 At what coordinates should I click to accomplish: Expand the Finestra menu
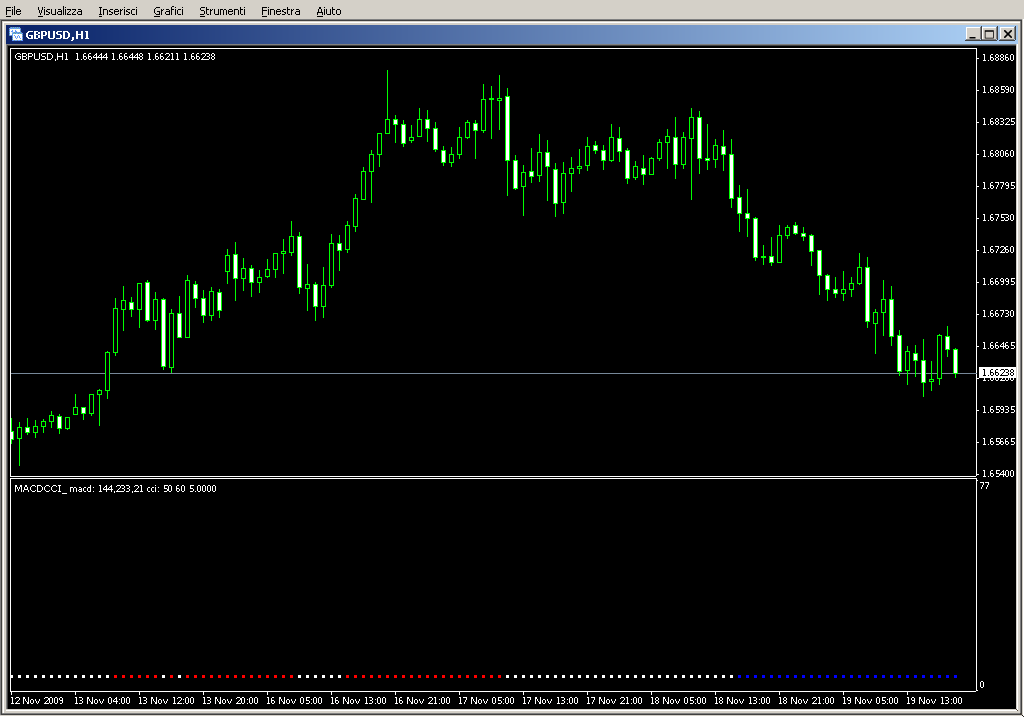[x=280, y=11]
